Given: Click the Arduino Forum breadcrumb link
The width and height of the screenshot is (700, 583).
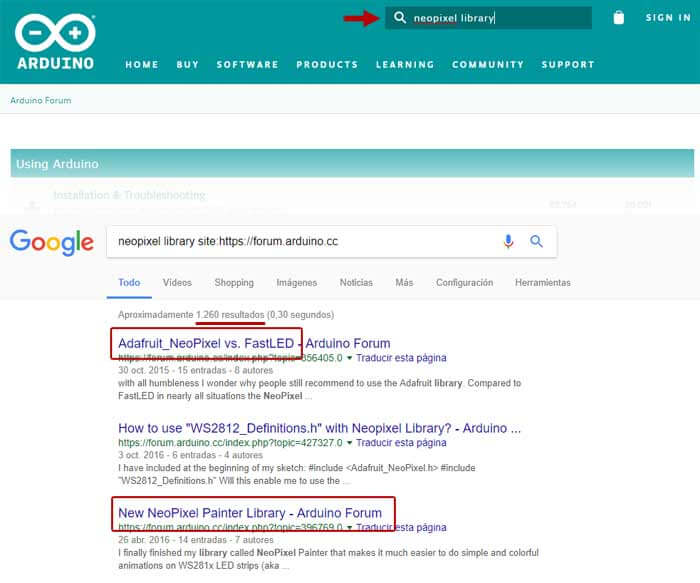Looking at the screenshot, I should (x=40, y=101).
